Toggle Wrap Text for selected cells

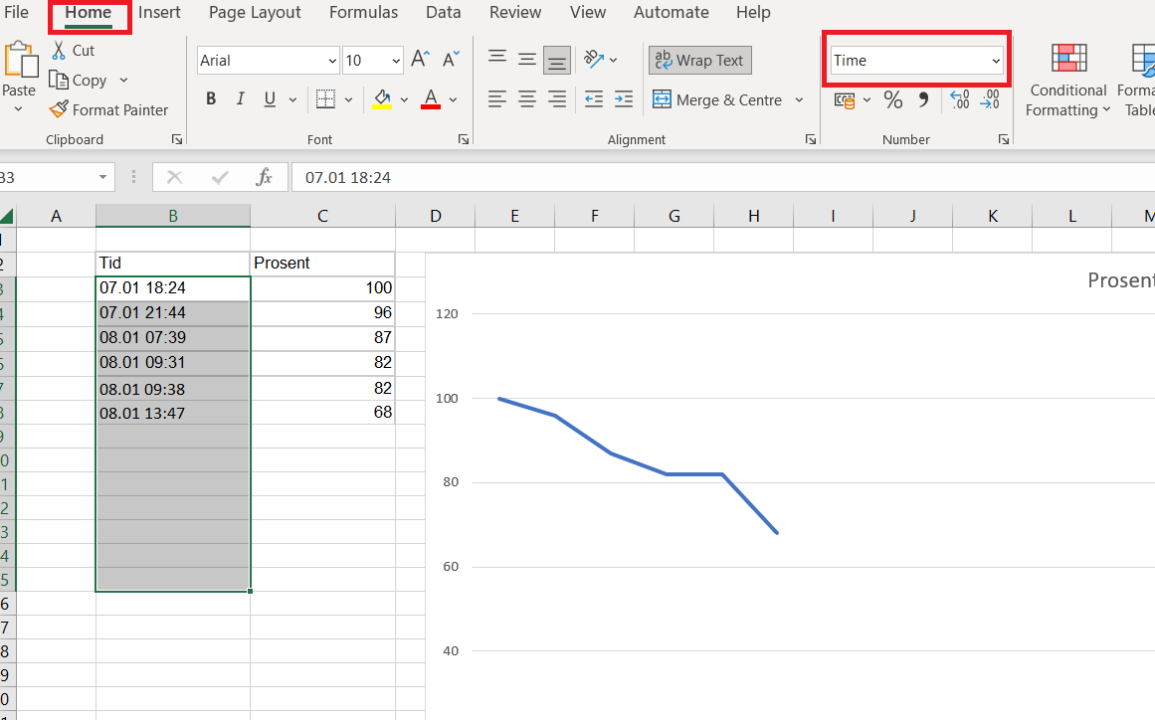click(699, 60)
